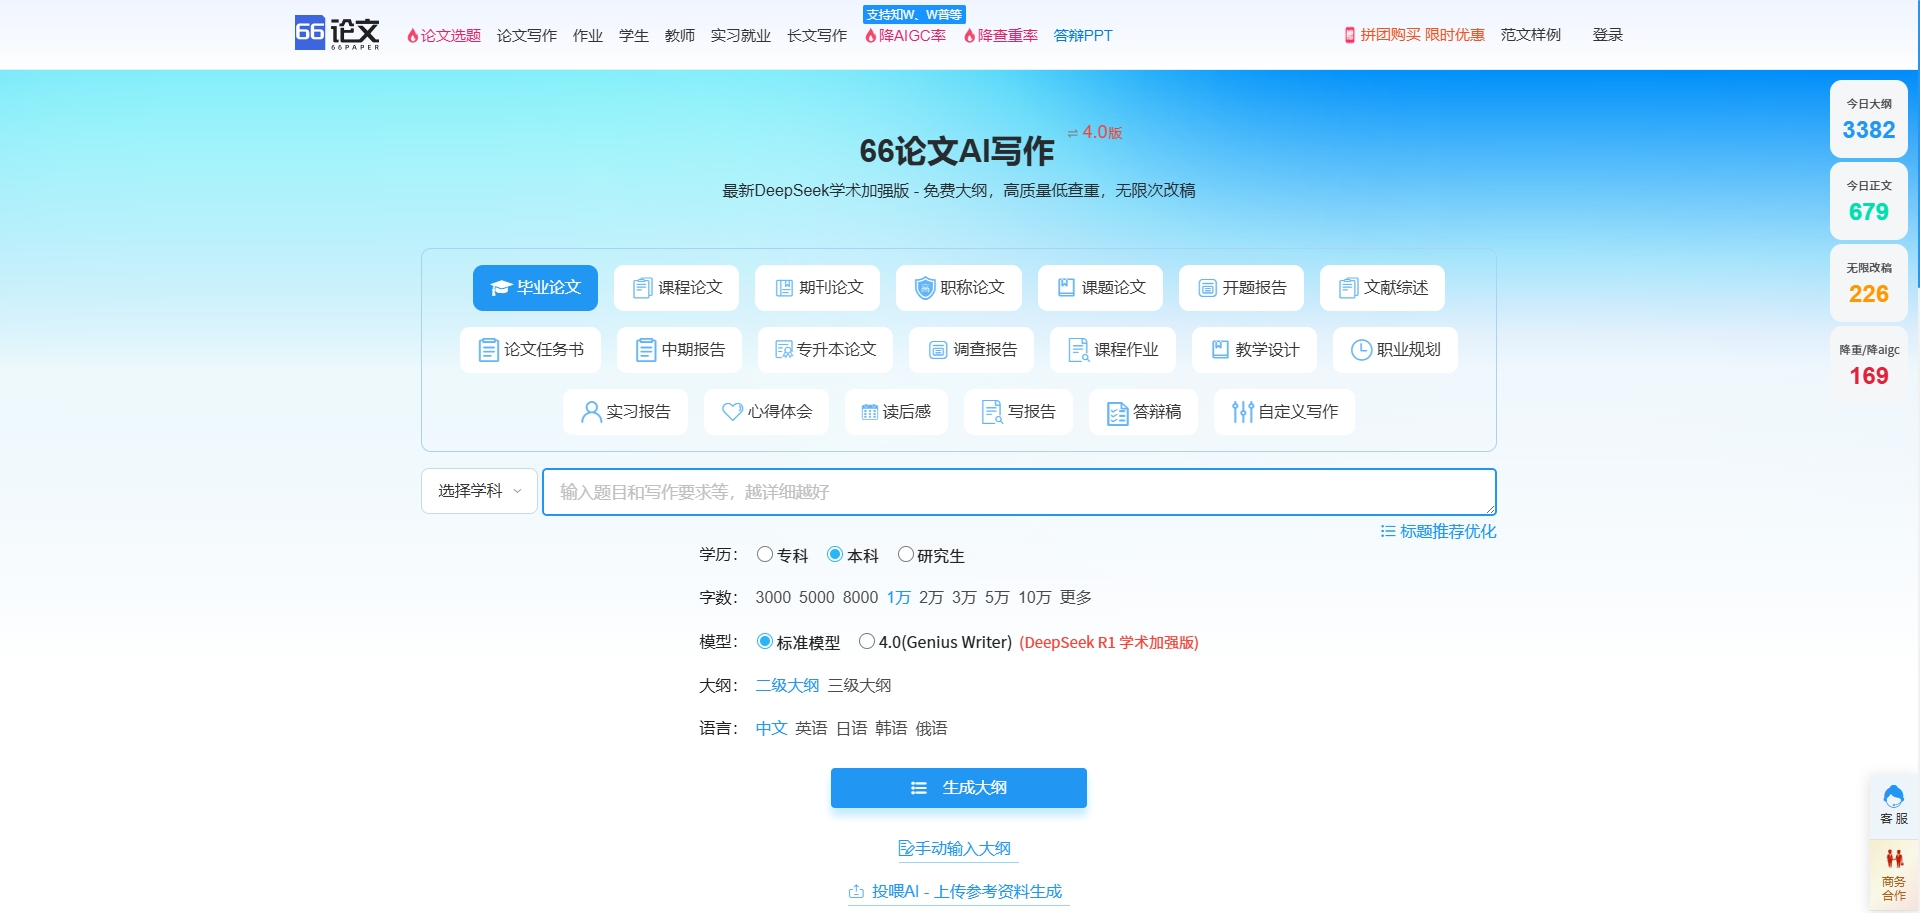Screen dimensions: 1920x913
Task: Expand the 选择学科 subject dropdown
Action: click(479, 491)
